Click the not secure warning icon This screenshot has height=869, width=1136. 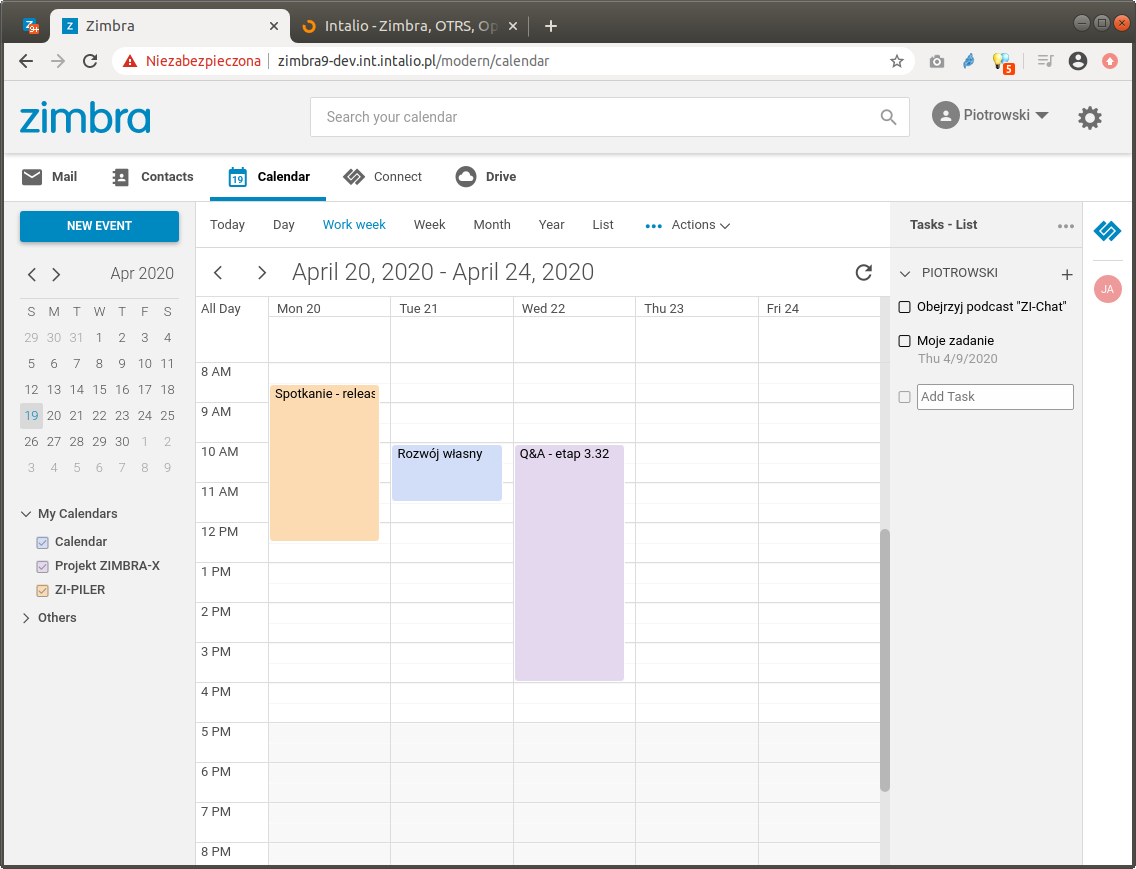point(130,61)
